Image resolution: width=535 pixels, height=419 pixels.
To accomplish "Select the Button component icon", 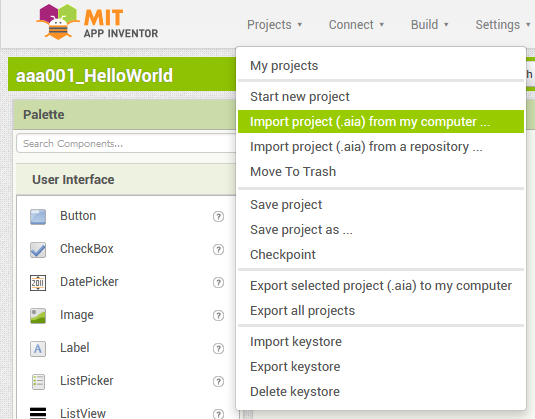I will 38,217.
